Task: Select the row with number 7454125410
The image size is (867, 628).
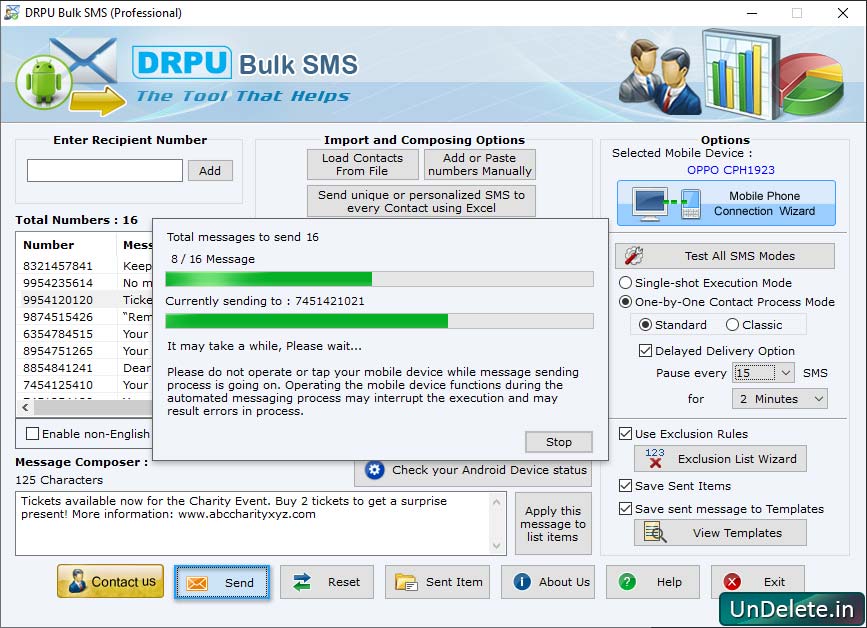Action: pyautogui.click(x=85, y=385)
